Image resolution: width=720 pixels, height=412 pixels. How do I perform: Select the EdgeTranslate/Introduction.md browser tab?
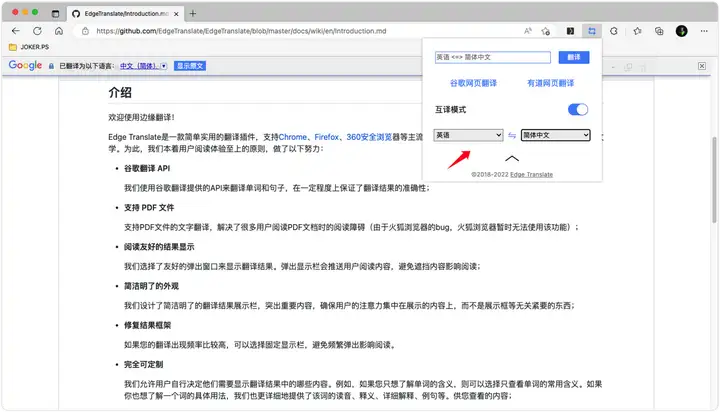point(125,14)
